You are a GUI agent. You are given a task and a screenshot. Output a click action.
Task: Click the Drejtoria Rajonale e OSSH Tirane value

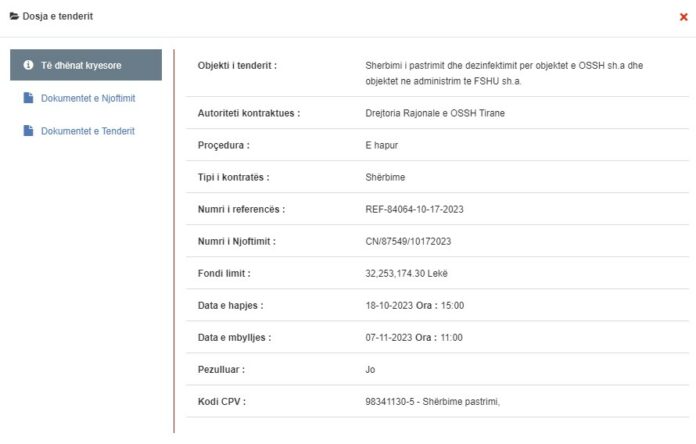(435, 113)
